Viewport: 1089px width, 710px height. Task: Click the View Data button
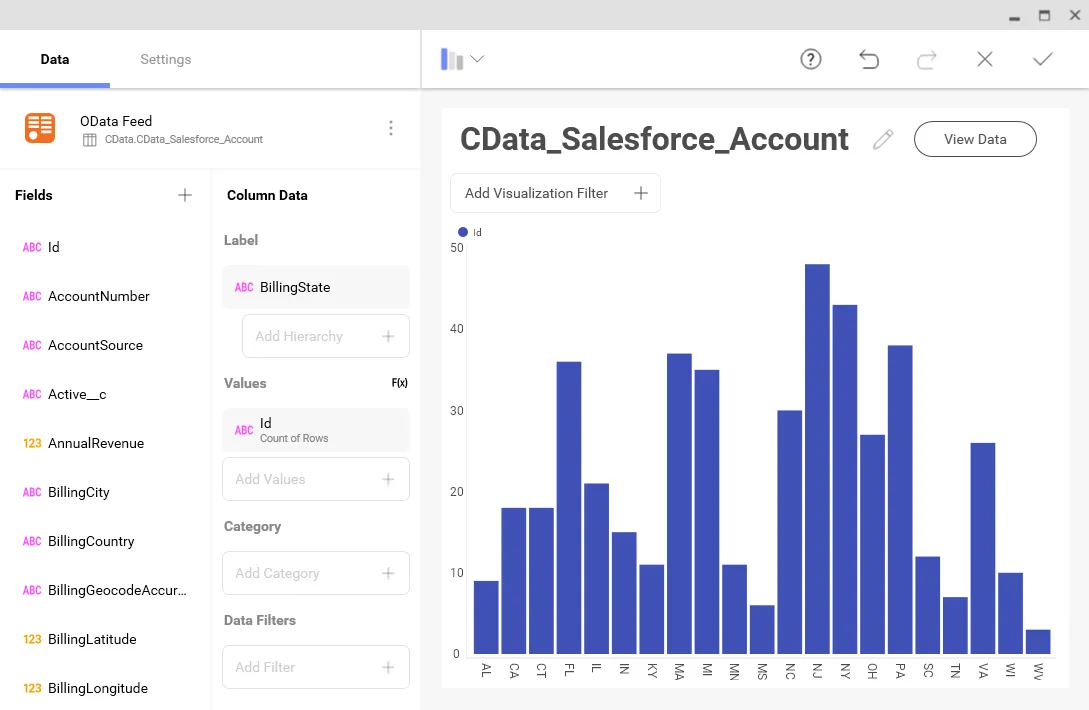[x=975, y=139]
